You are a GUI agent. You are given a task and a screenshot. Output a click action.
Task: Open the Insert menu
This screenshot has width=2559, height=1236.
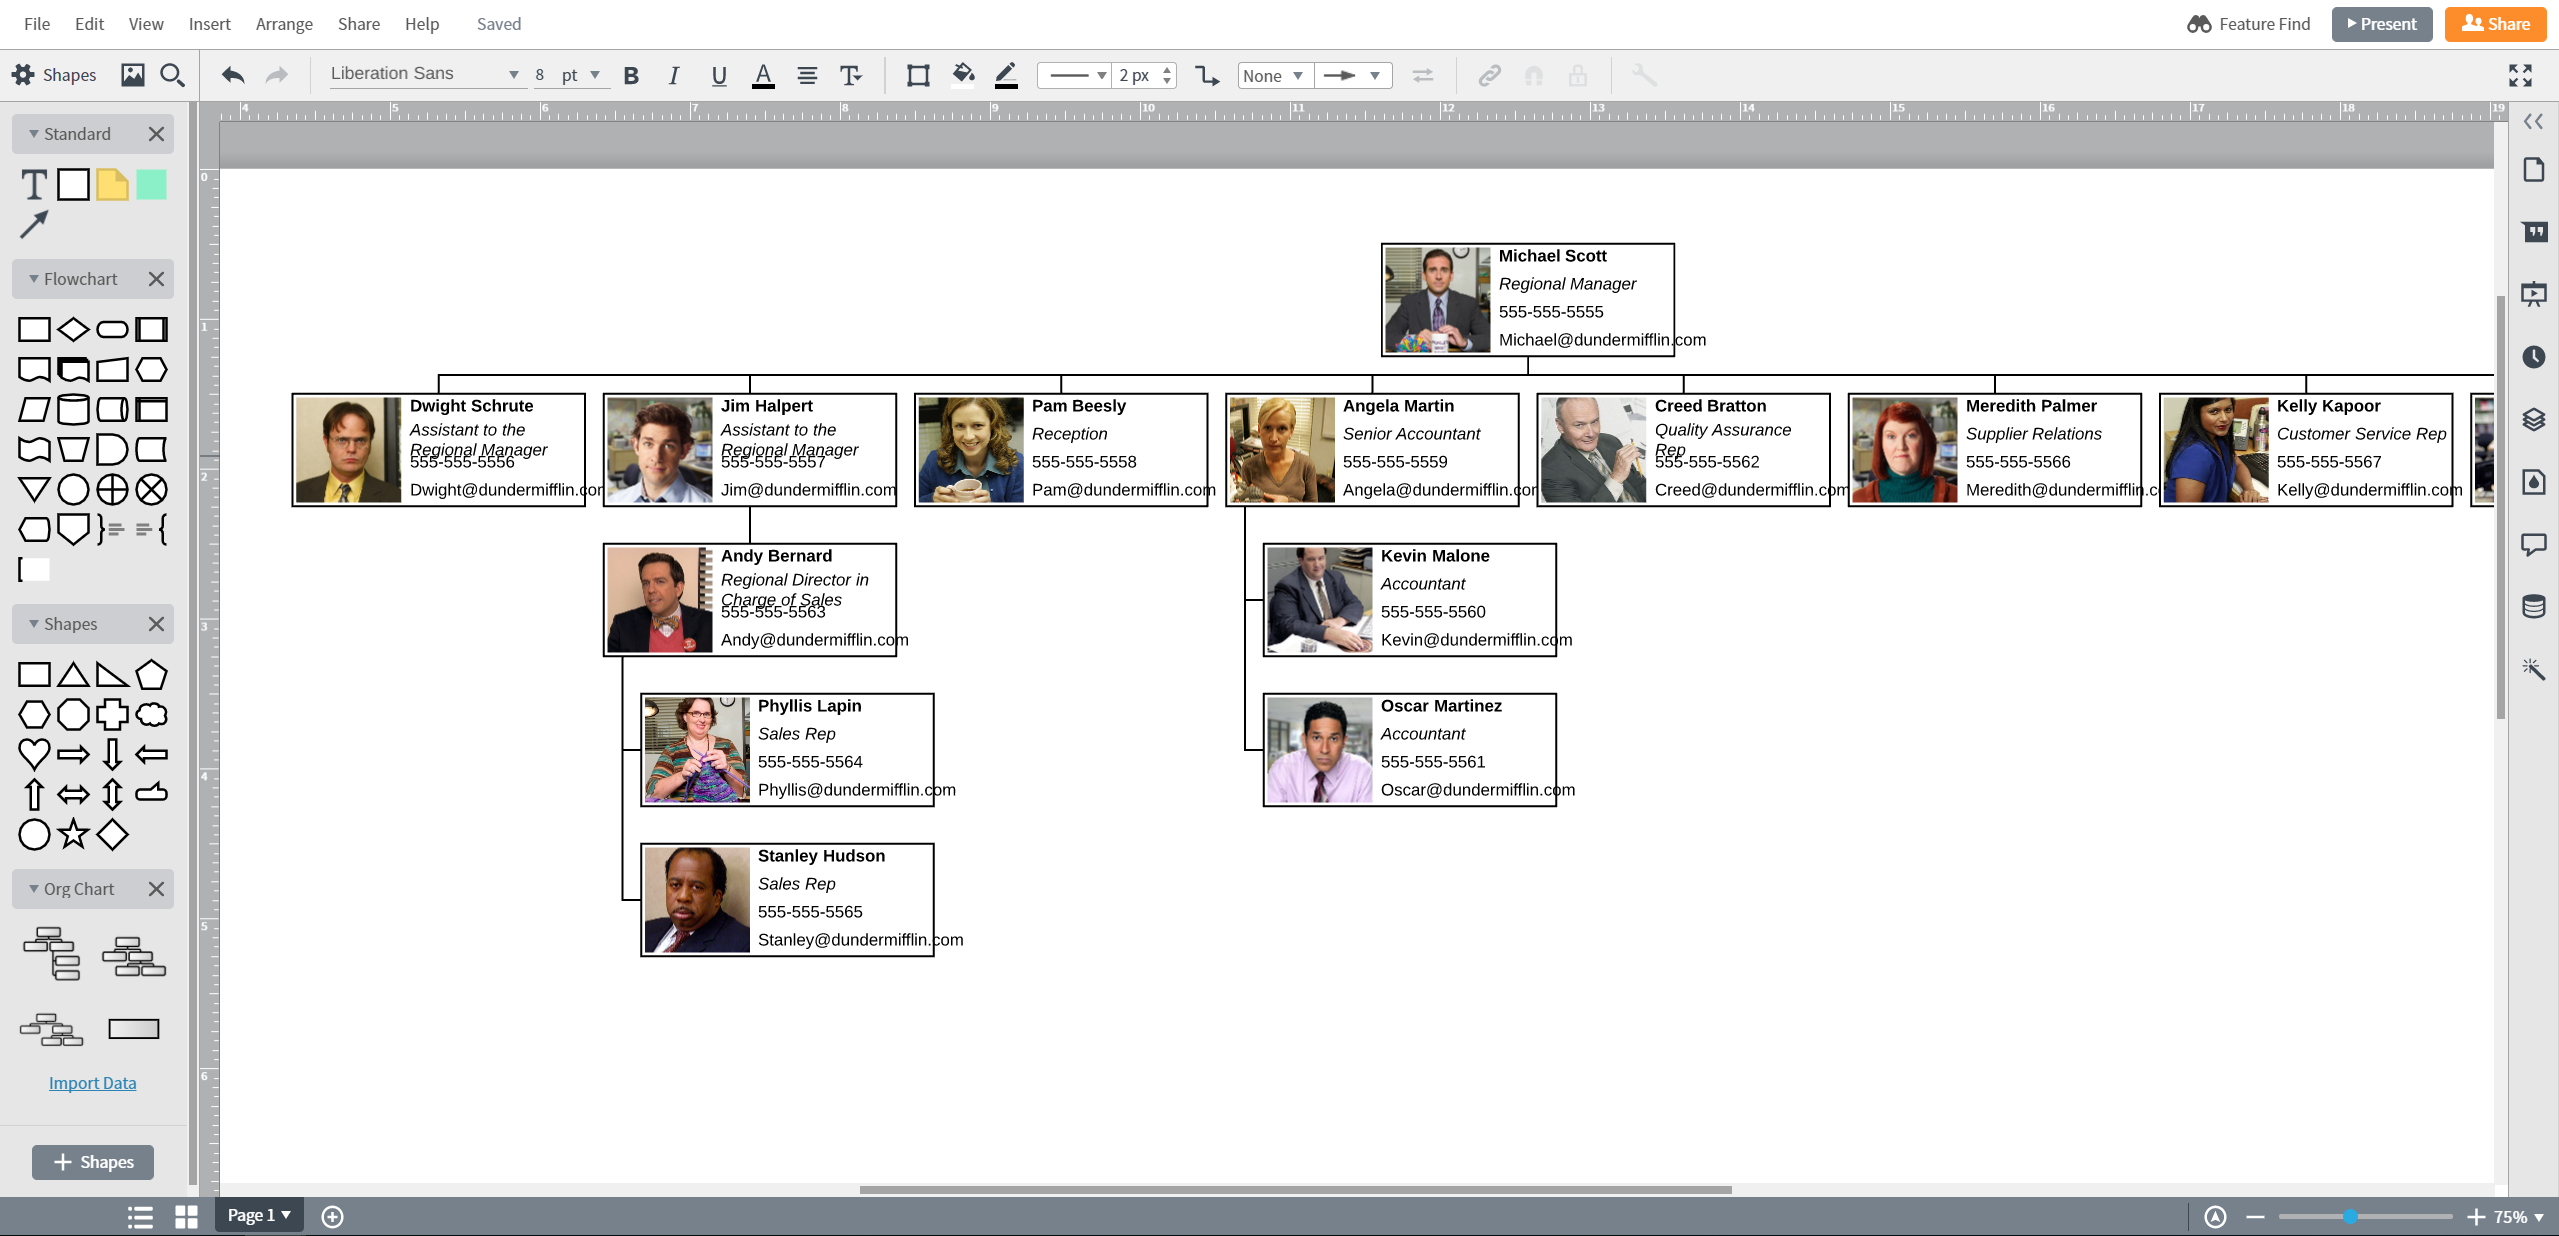pos(209,24)
